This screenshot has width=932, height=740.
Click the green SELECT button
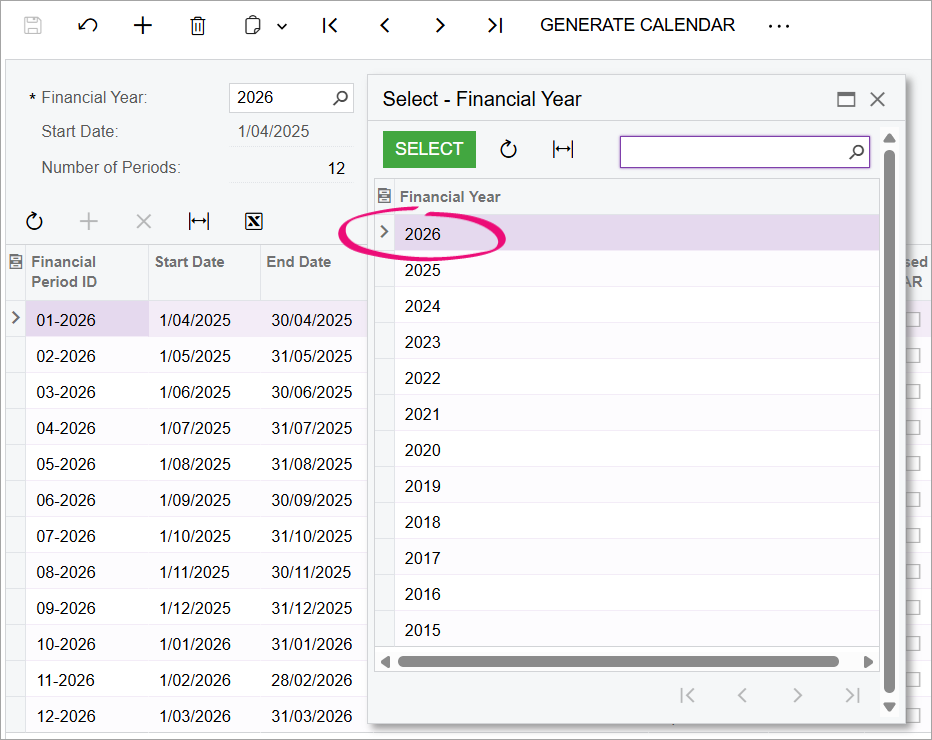coord(429,149)
